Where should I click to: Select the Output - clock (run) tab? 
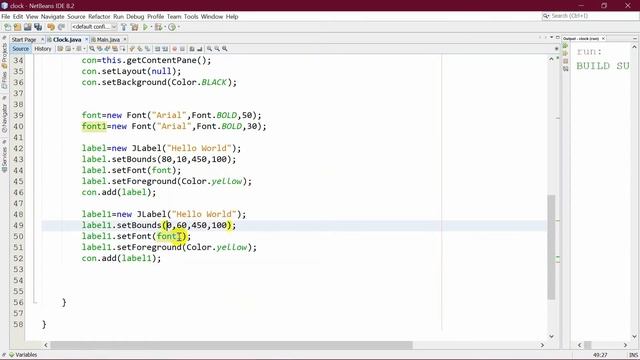coord(580,38)
